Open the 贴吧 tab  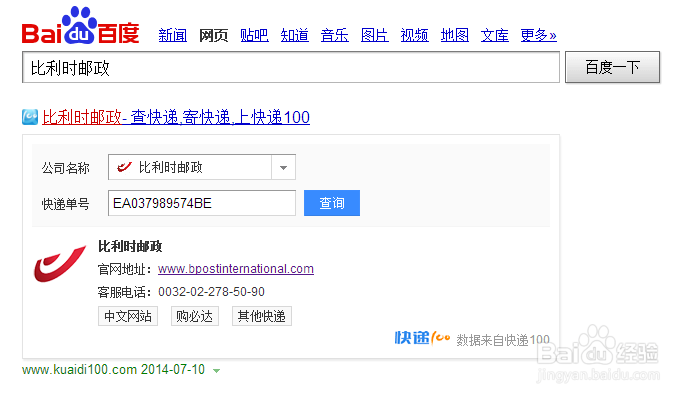(x=254, y=35)
